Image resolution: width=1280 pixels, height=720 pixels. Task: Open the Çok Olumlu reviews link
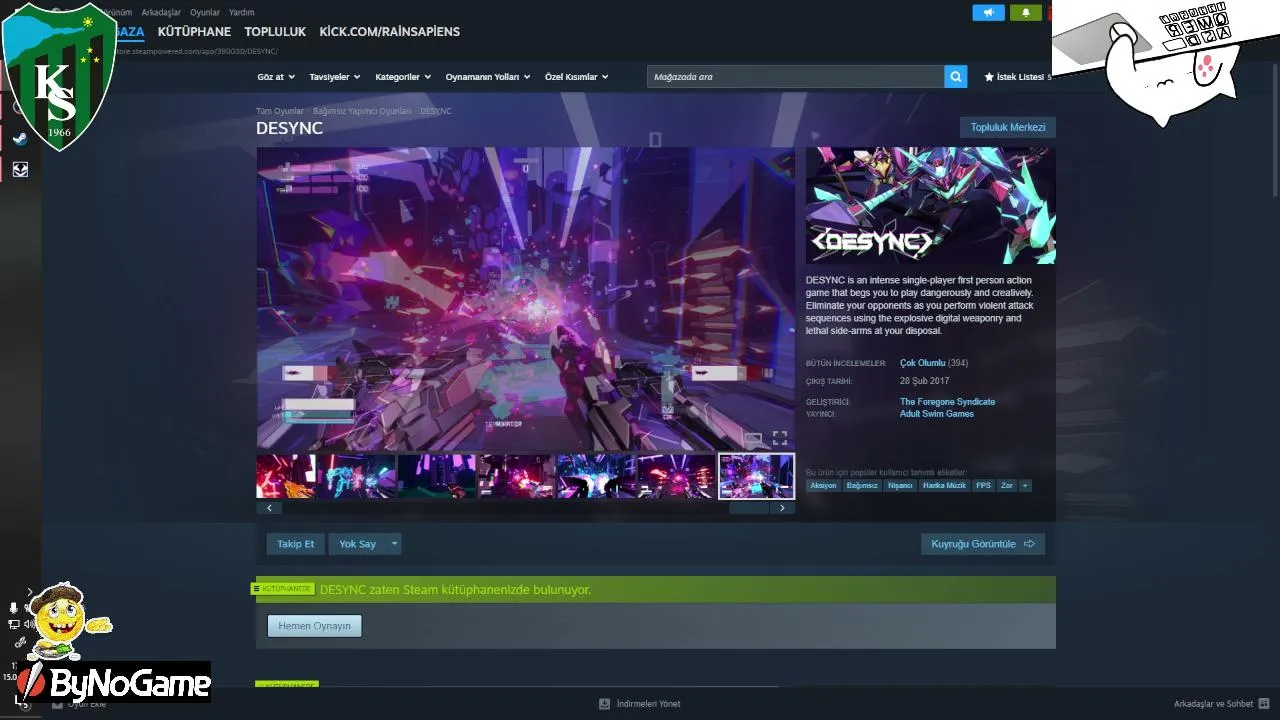(922, 363)
